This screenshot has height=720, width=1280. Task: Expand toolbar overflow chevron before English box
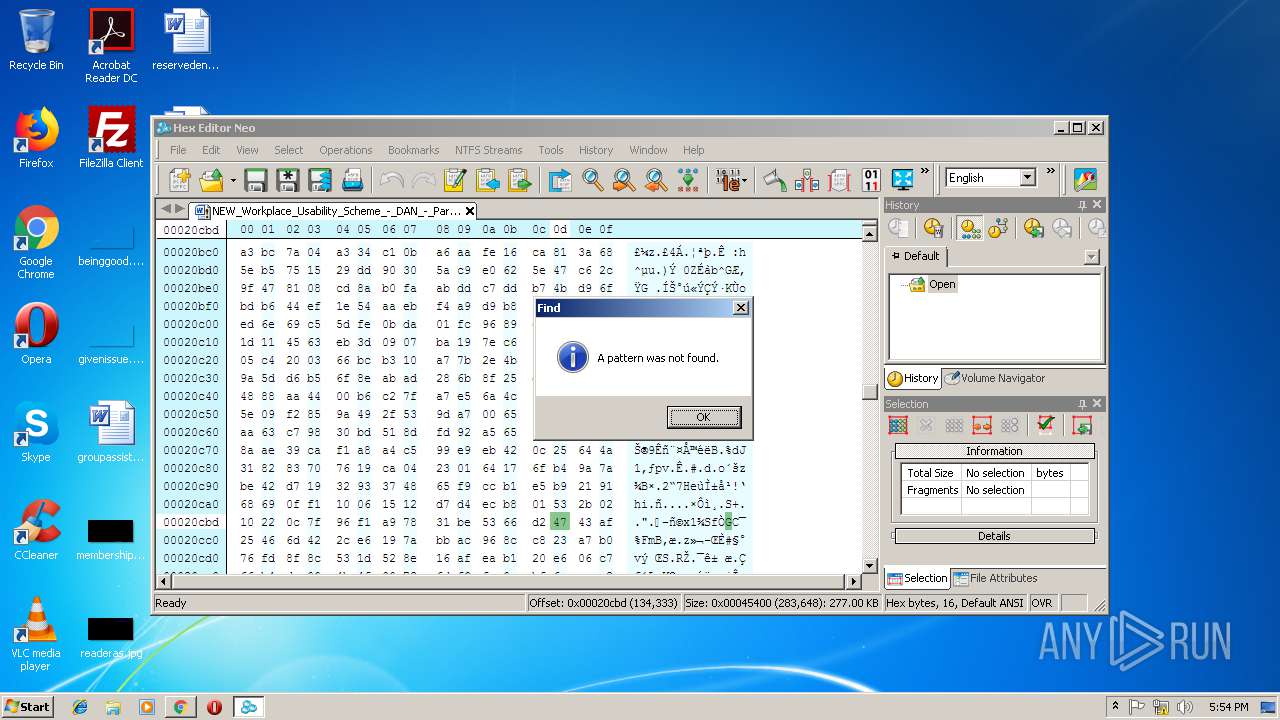click(x=925, y=172)
